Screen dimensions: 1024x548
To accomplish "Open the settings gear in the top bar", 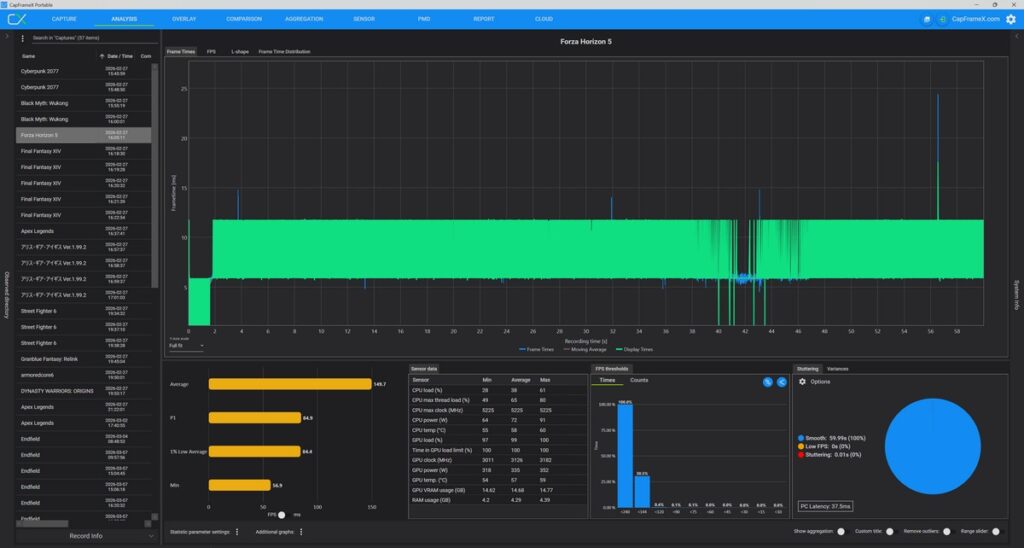I will [x=1010, y=19].
